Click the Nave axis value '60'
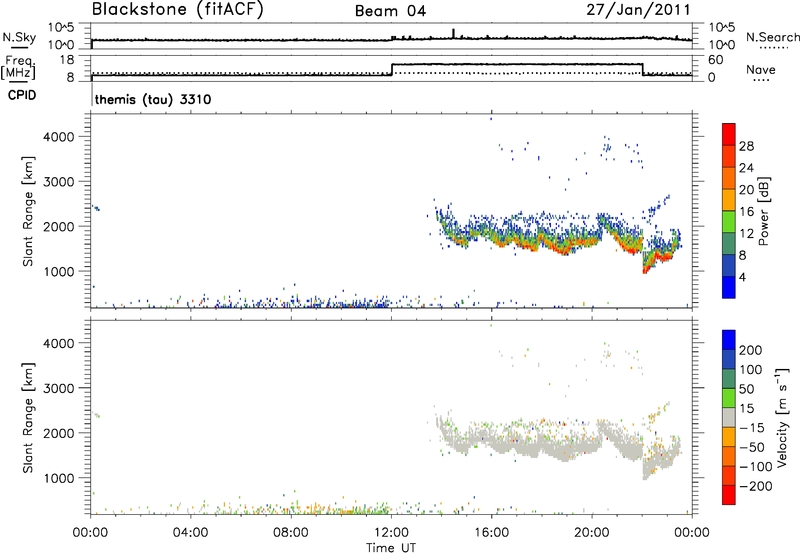Viewport: 800px width, 554px height. (x=715, y=60)
